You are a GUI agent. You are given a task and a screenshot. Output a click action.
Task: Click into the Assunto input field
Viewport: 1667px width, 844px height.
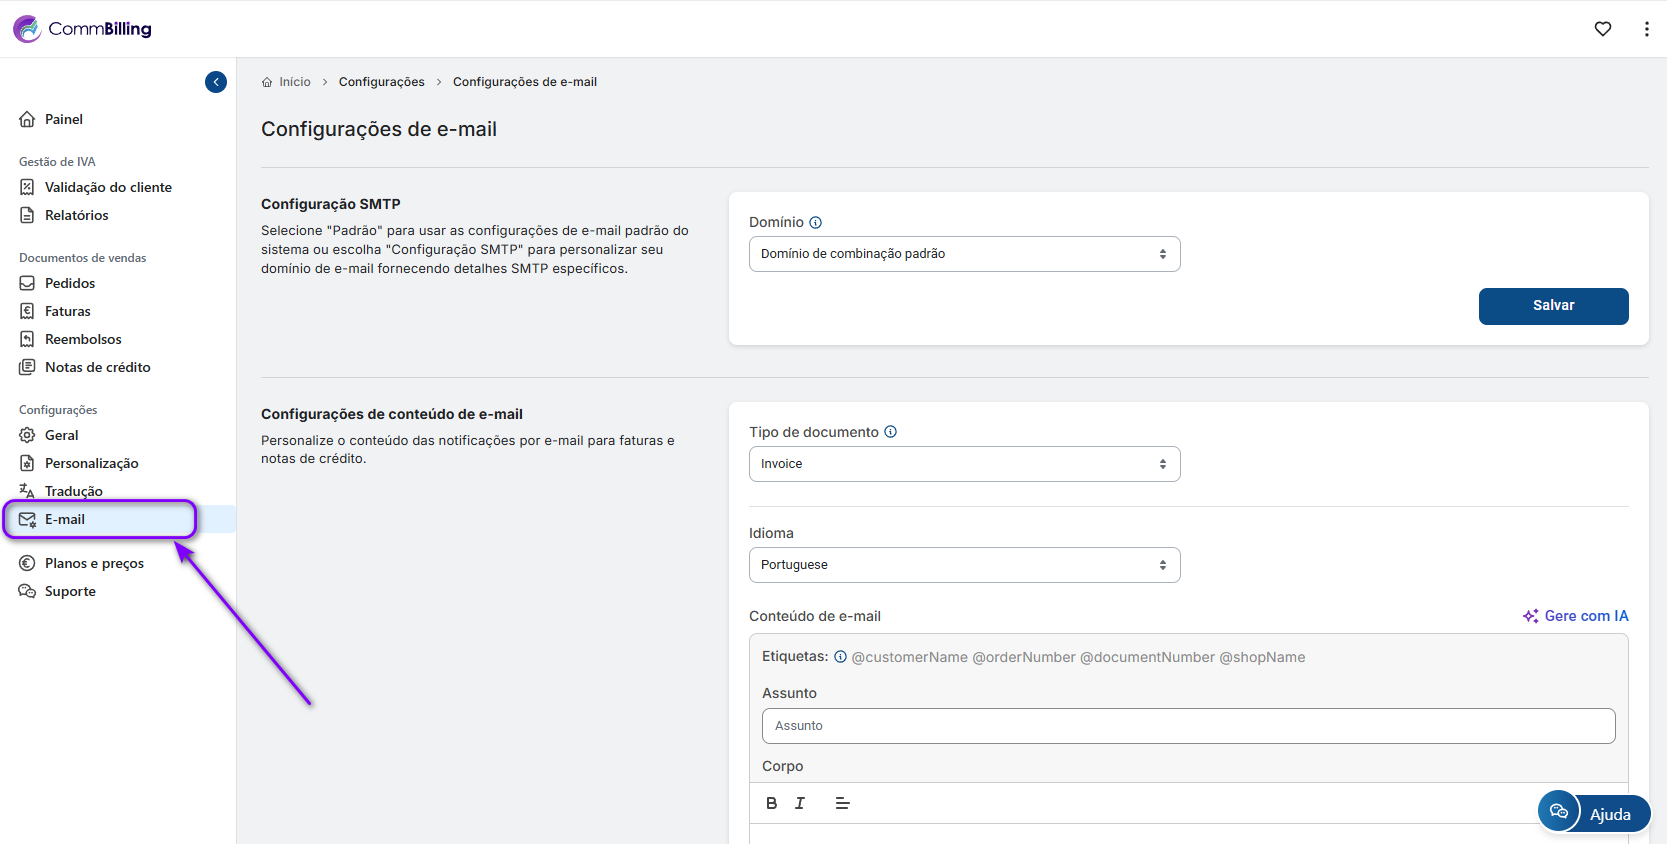(1188, 726)
